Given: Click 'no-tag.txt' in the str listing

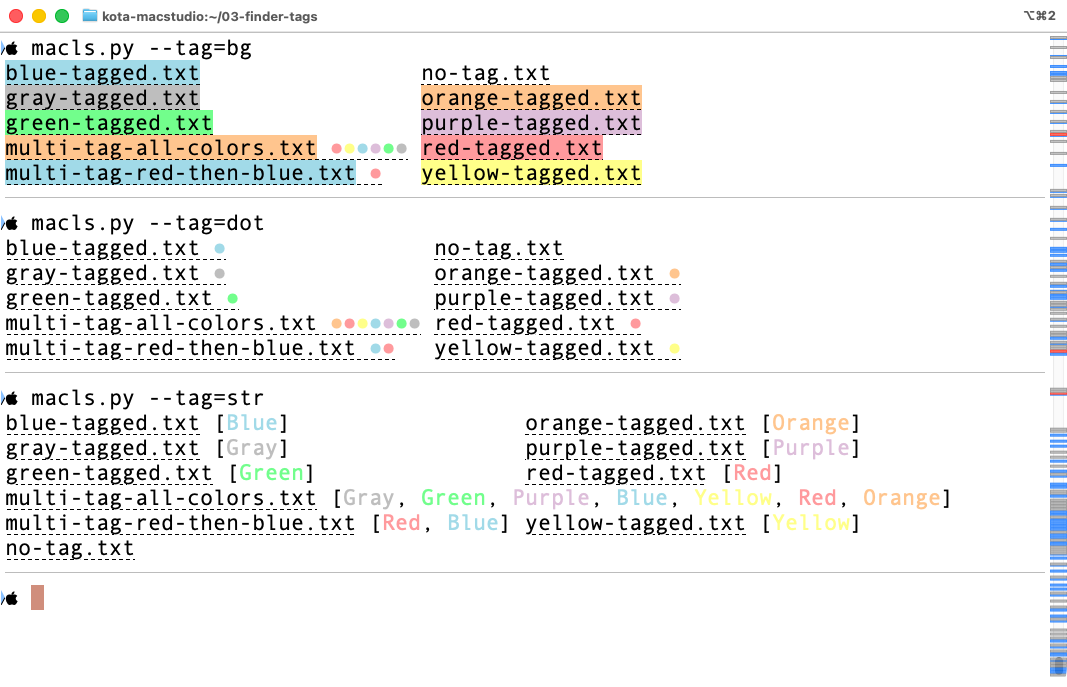Looking at the screenshot, I should click(69, 549).
